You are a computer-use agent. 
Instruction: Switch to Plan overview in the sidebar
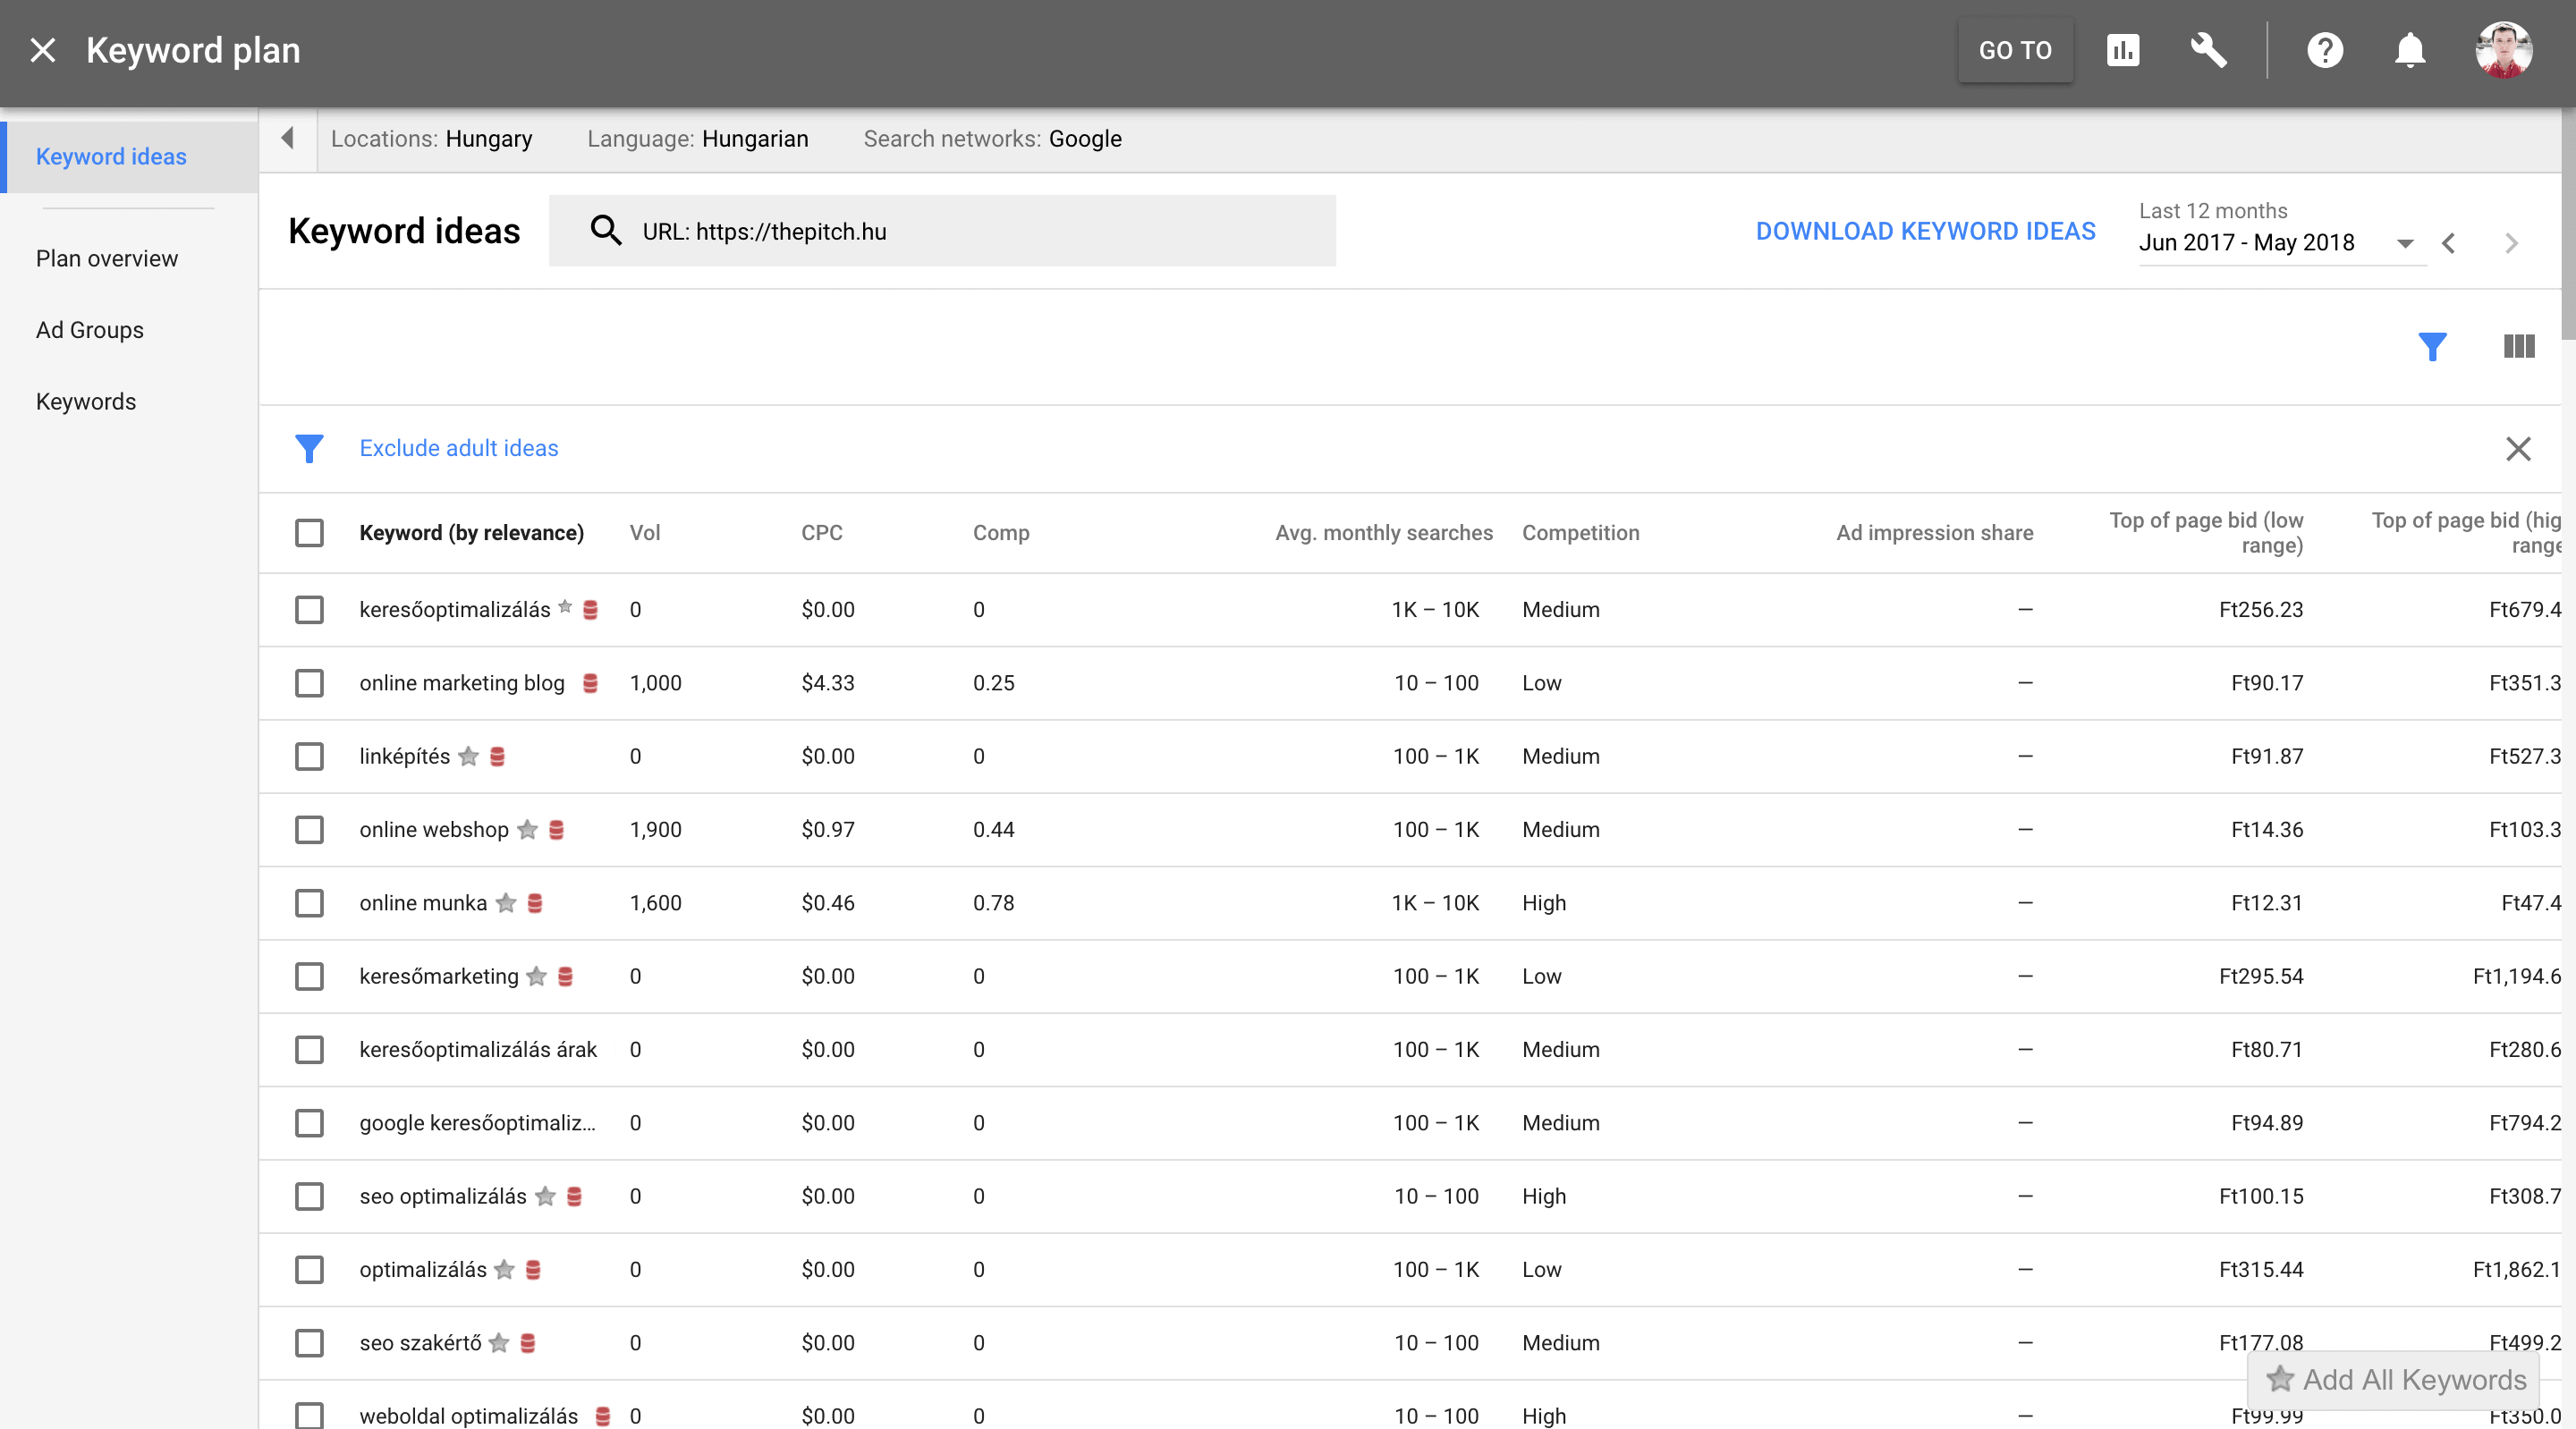[x=107, y=258]
